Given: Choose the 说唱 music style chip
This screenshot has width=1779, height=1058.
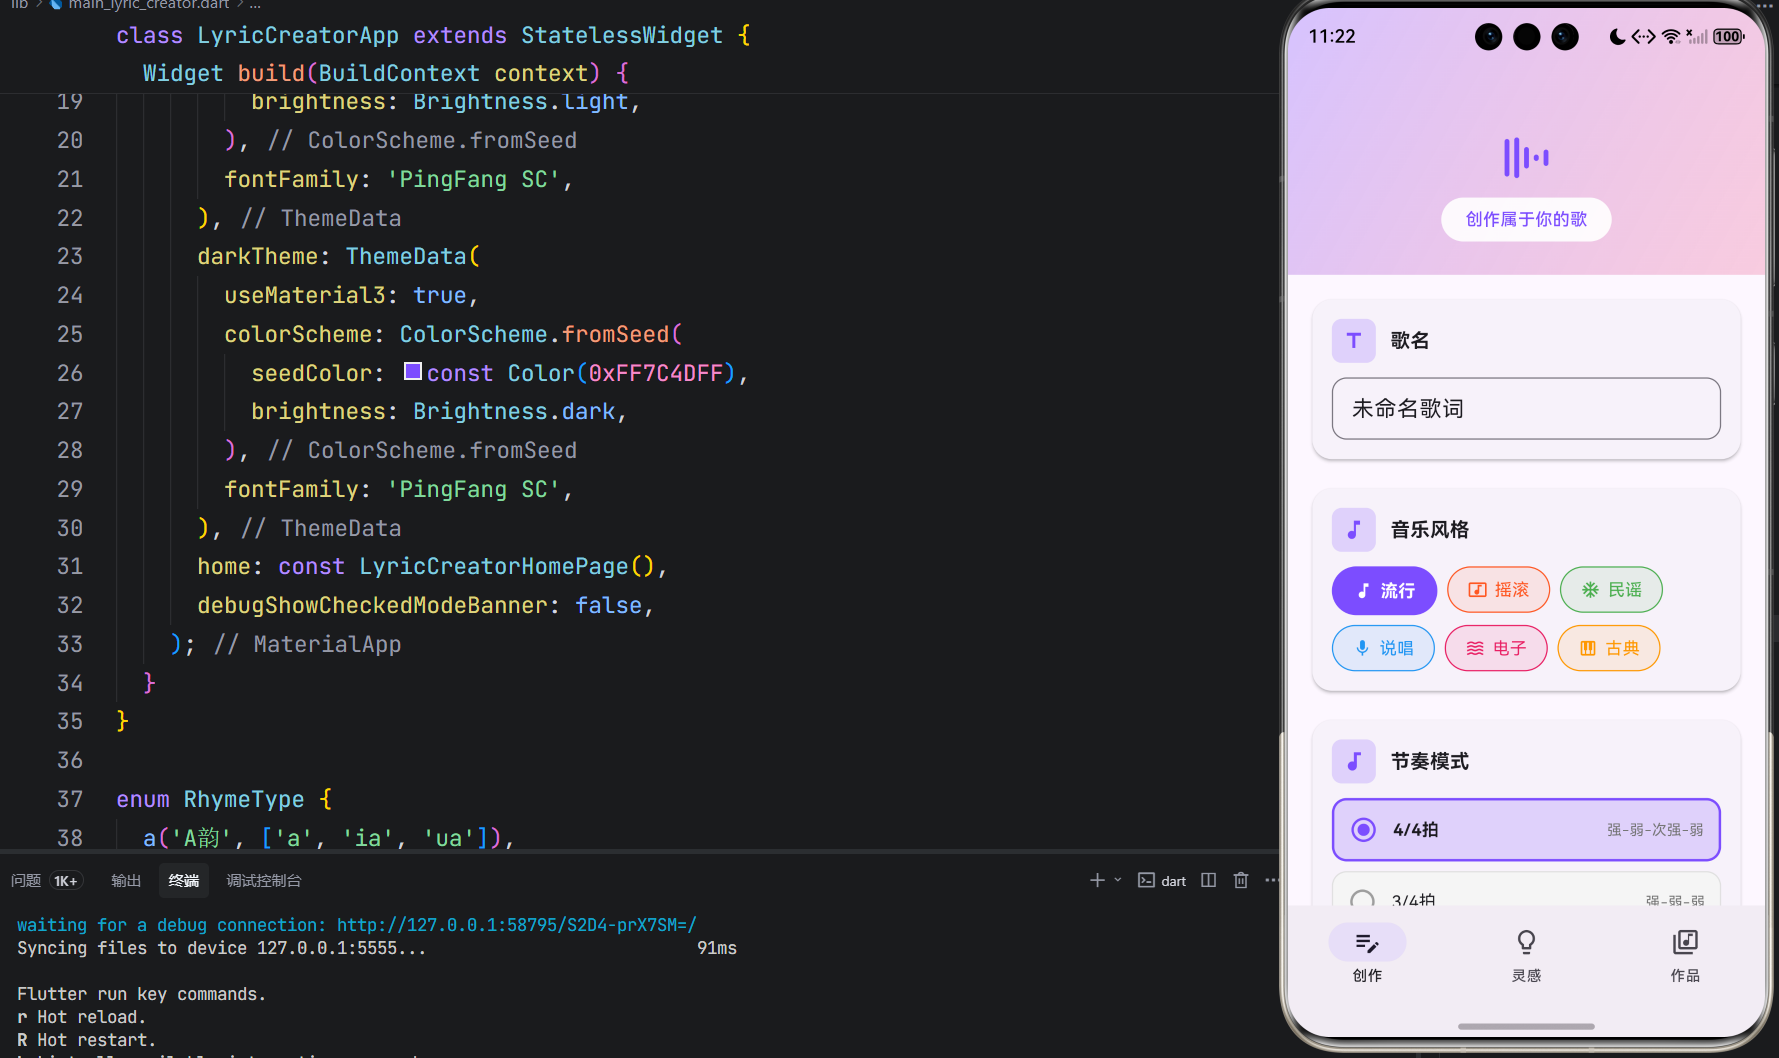Looking at the screenshot, I should pyautogui.click(x=1383, y=648).
